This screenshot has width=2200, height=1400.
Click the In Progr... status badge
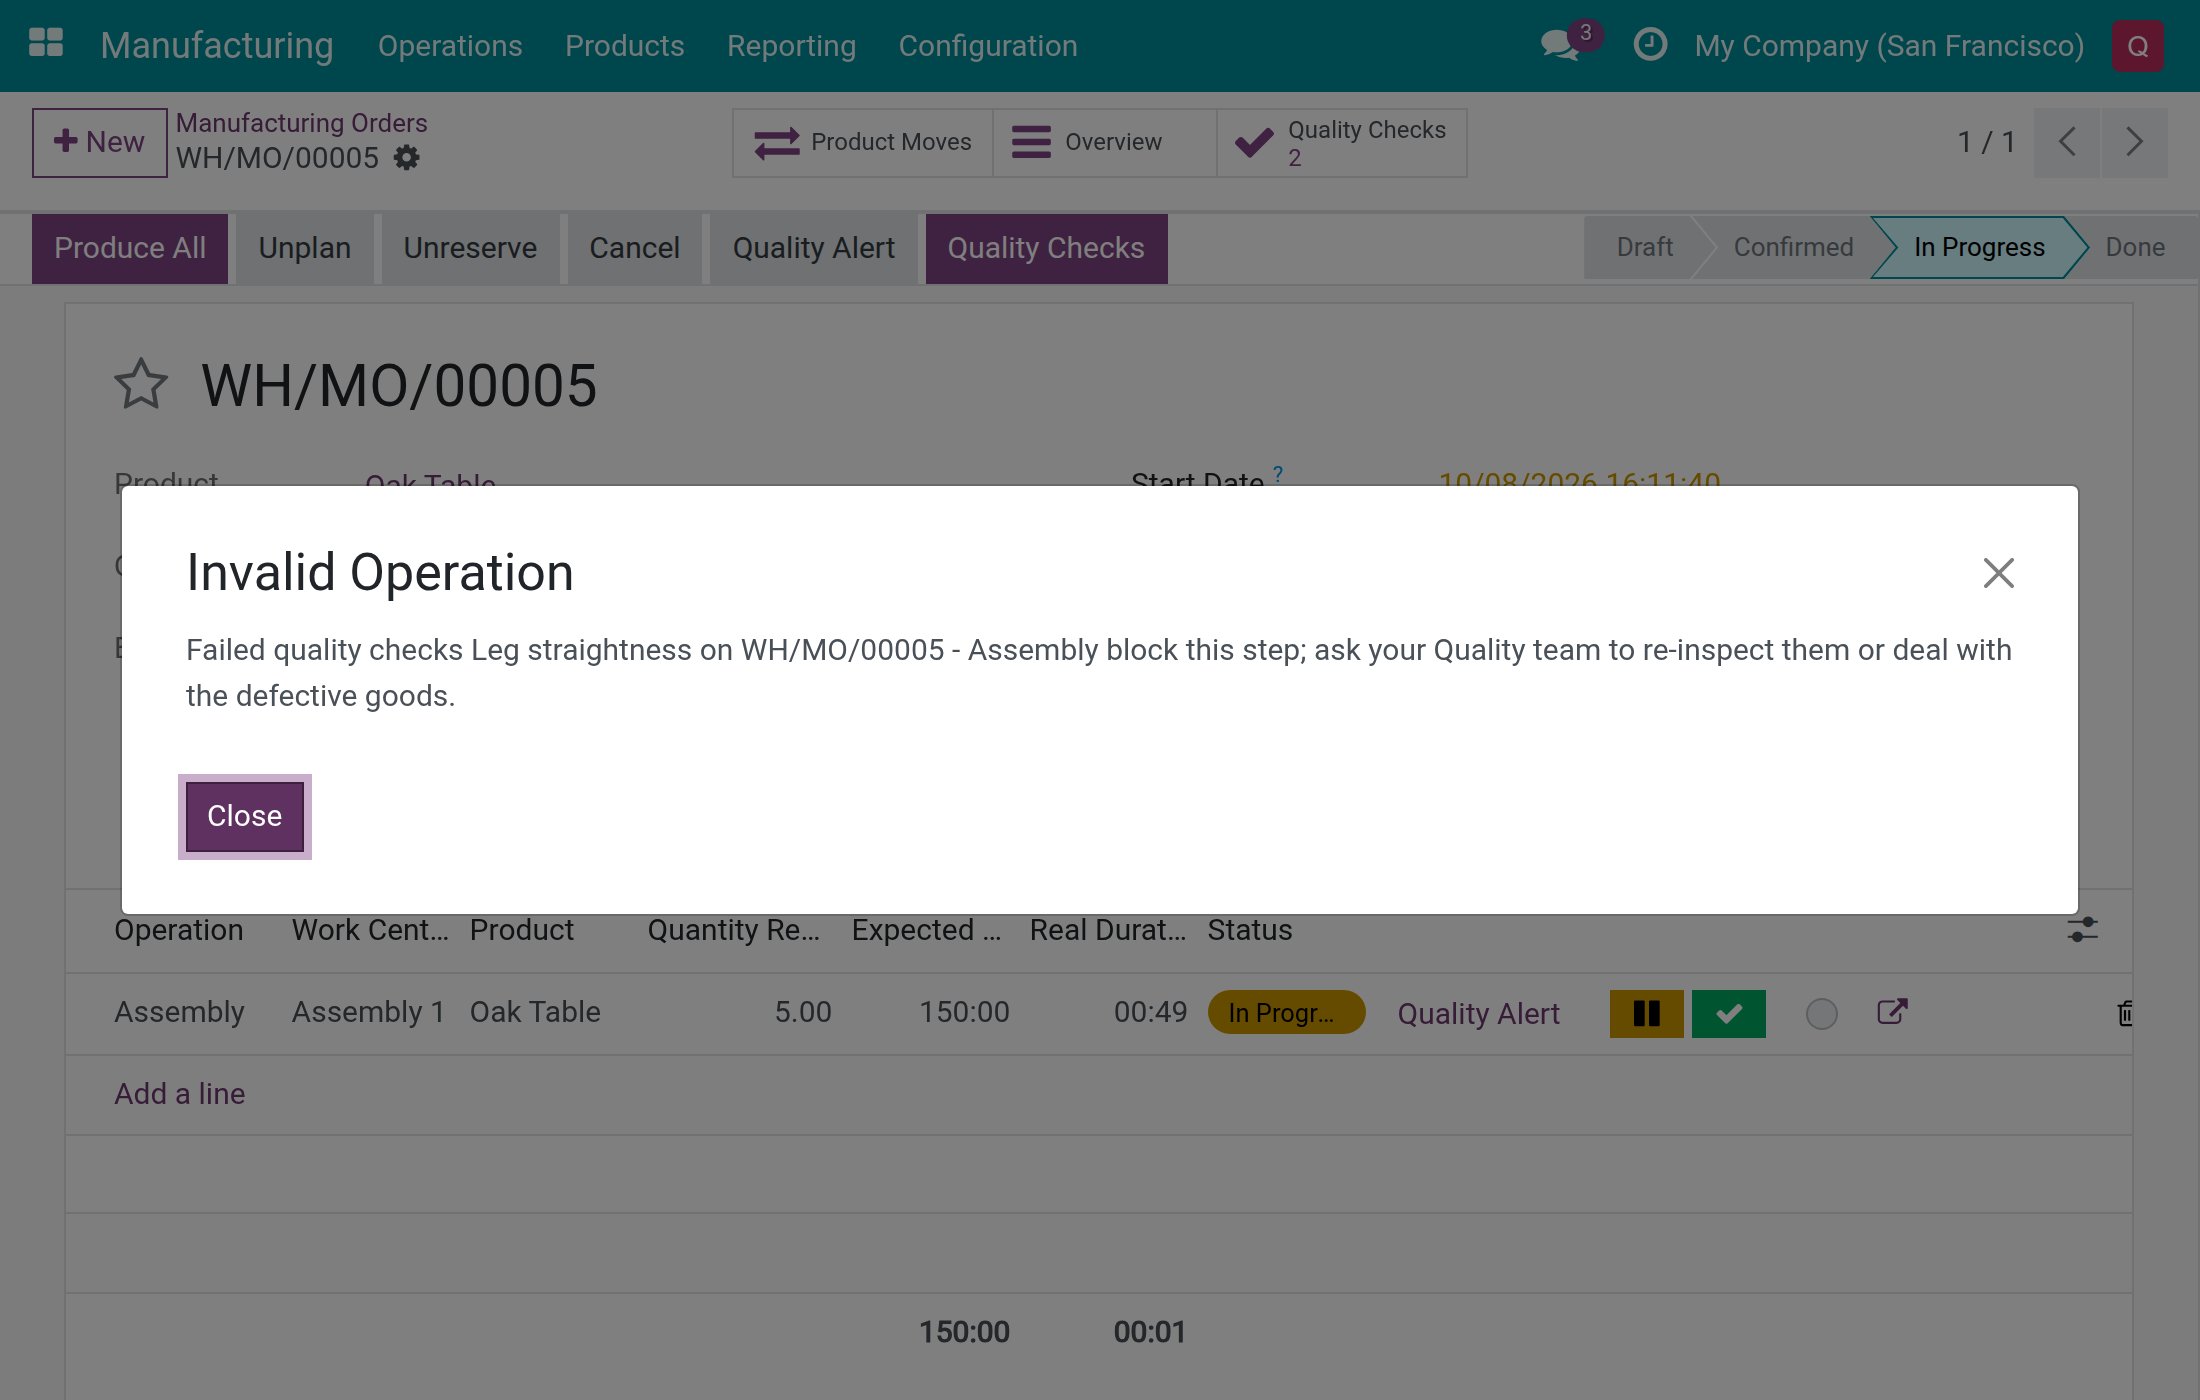(x=1286, y=1013)
